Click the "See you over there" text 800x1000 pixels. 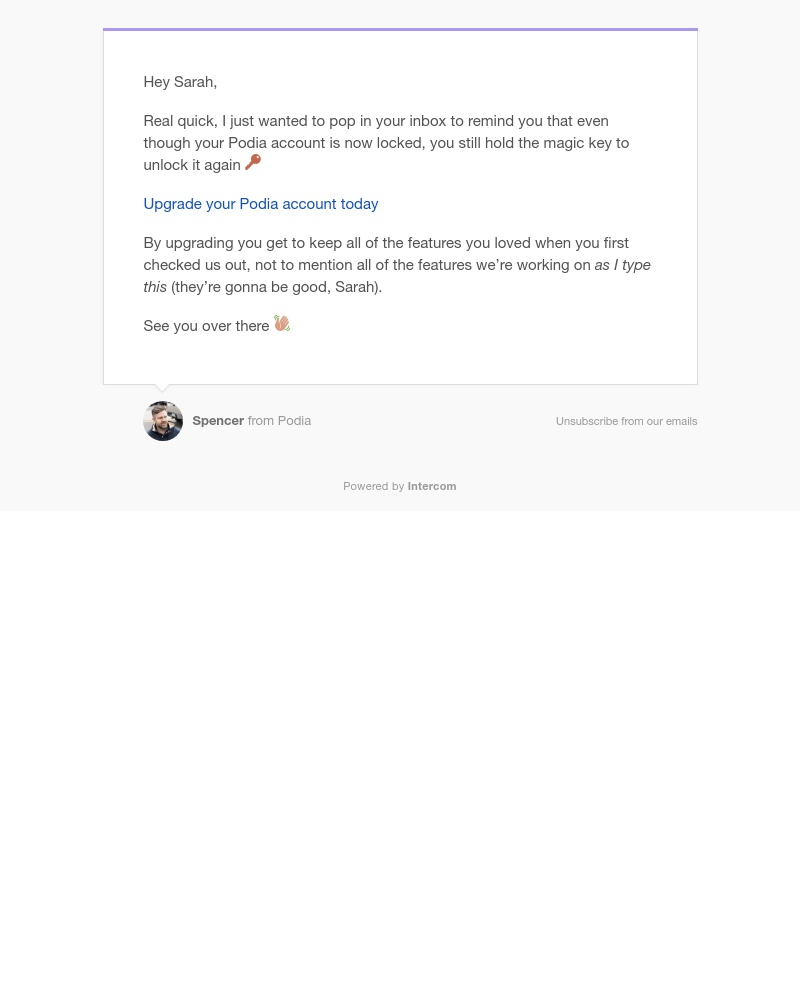206,326
